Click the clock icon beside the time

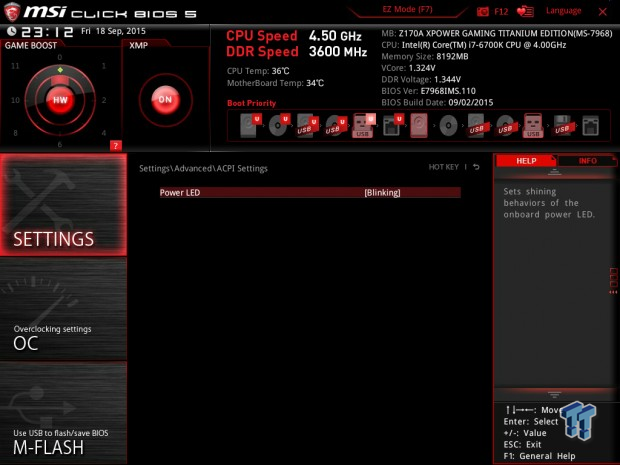pos(12,31)
